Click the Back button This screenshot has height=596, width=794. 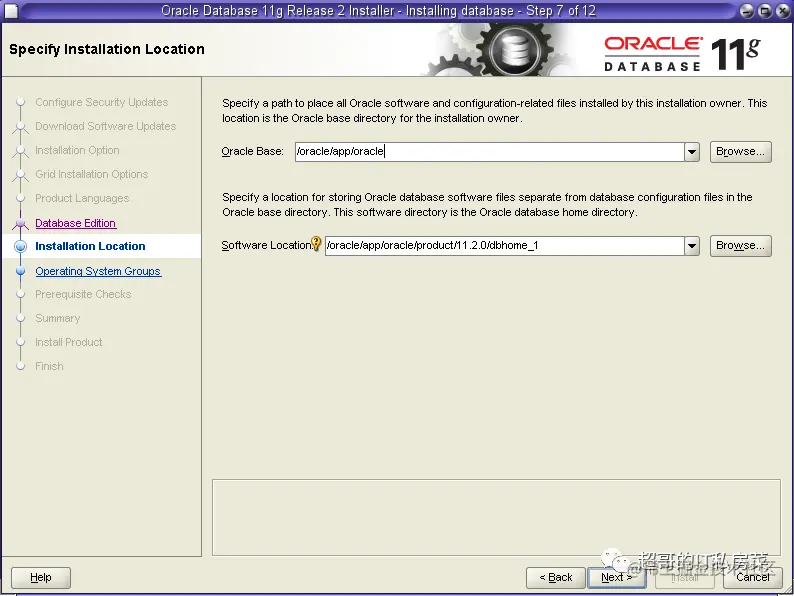coord(555,577)
